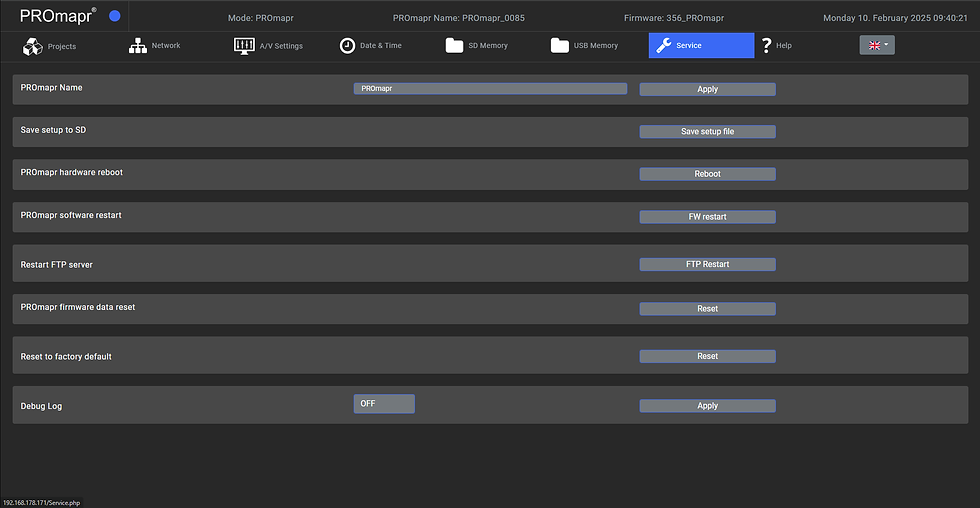Click the Reboot button

(x=708, y=174)
